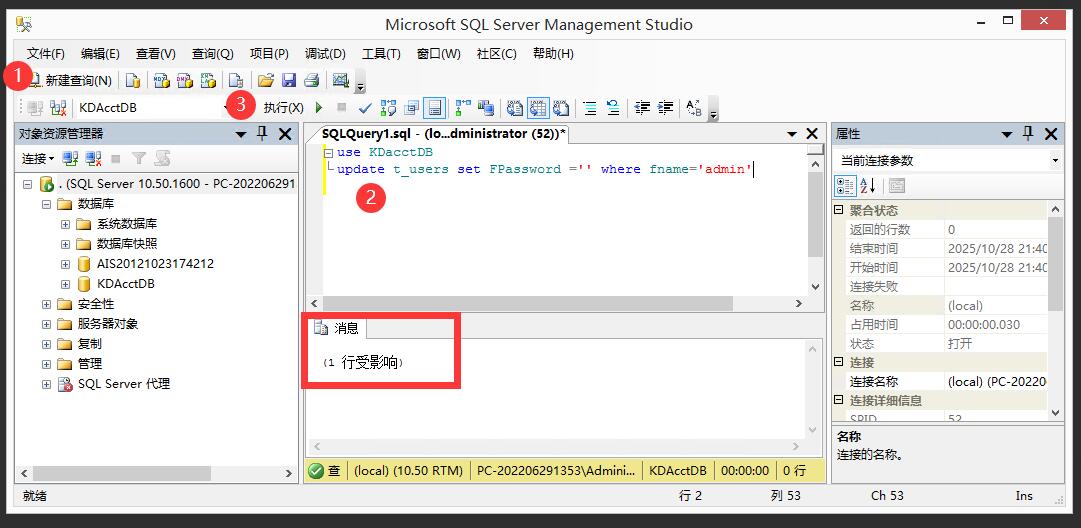Click the Print icon in toolbar
1081x528 pixels.
[311, 81]
